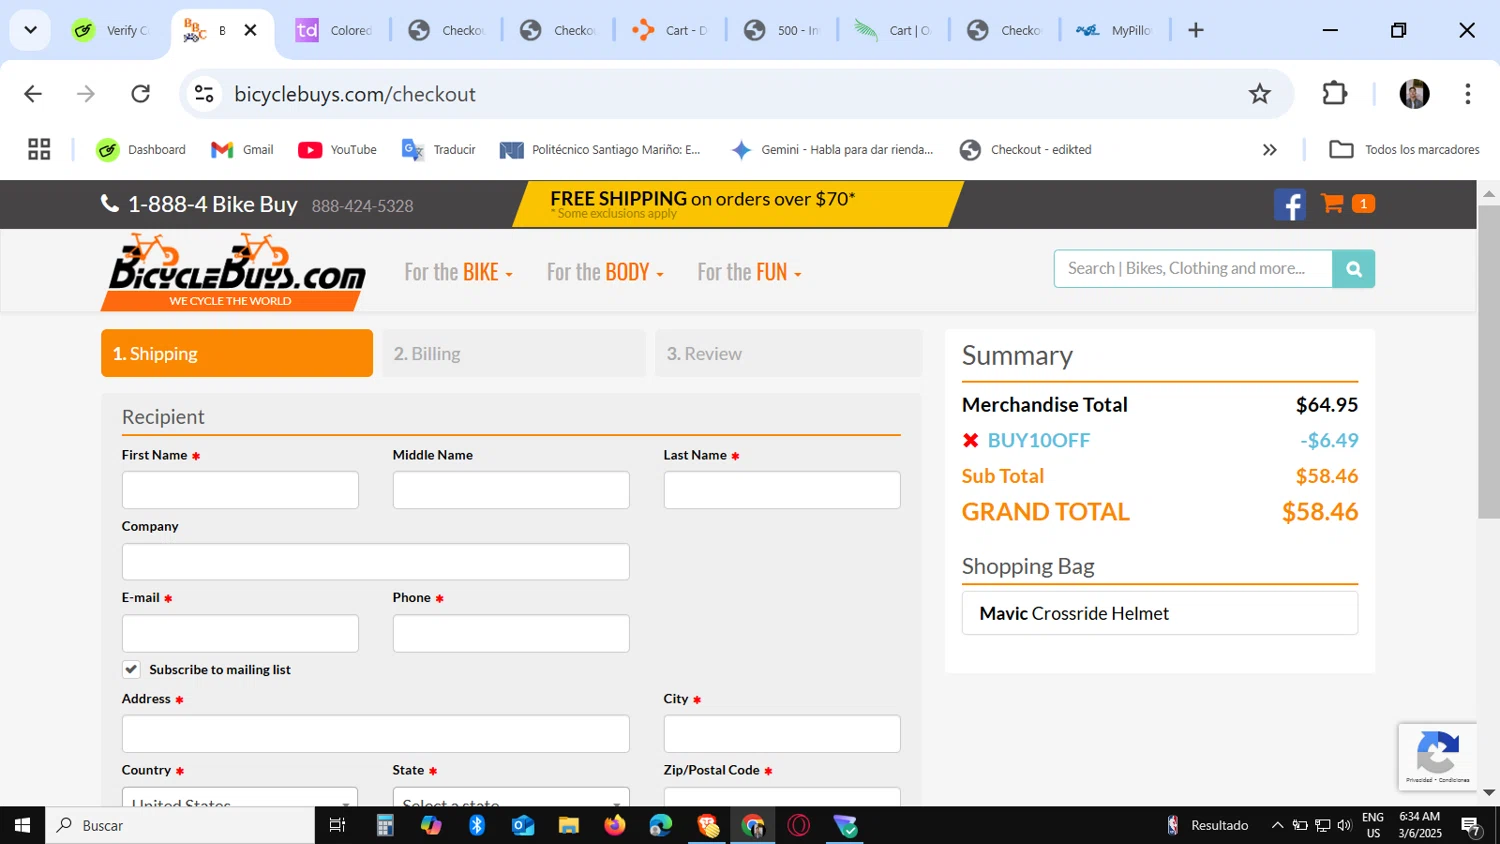Untick Subscribe to mailing list checkbox
1500x844 pixels.
click(x=131, y=669)
